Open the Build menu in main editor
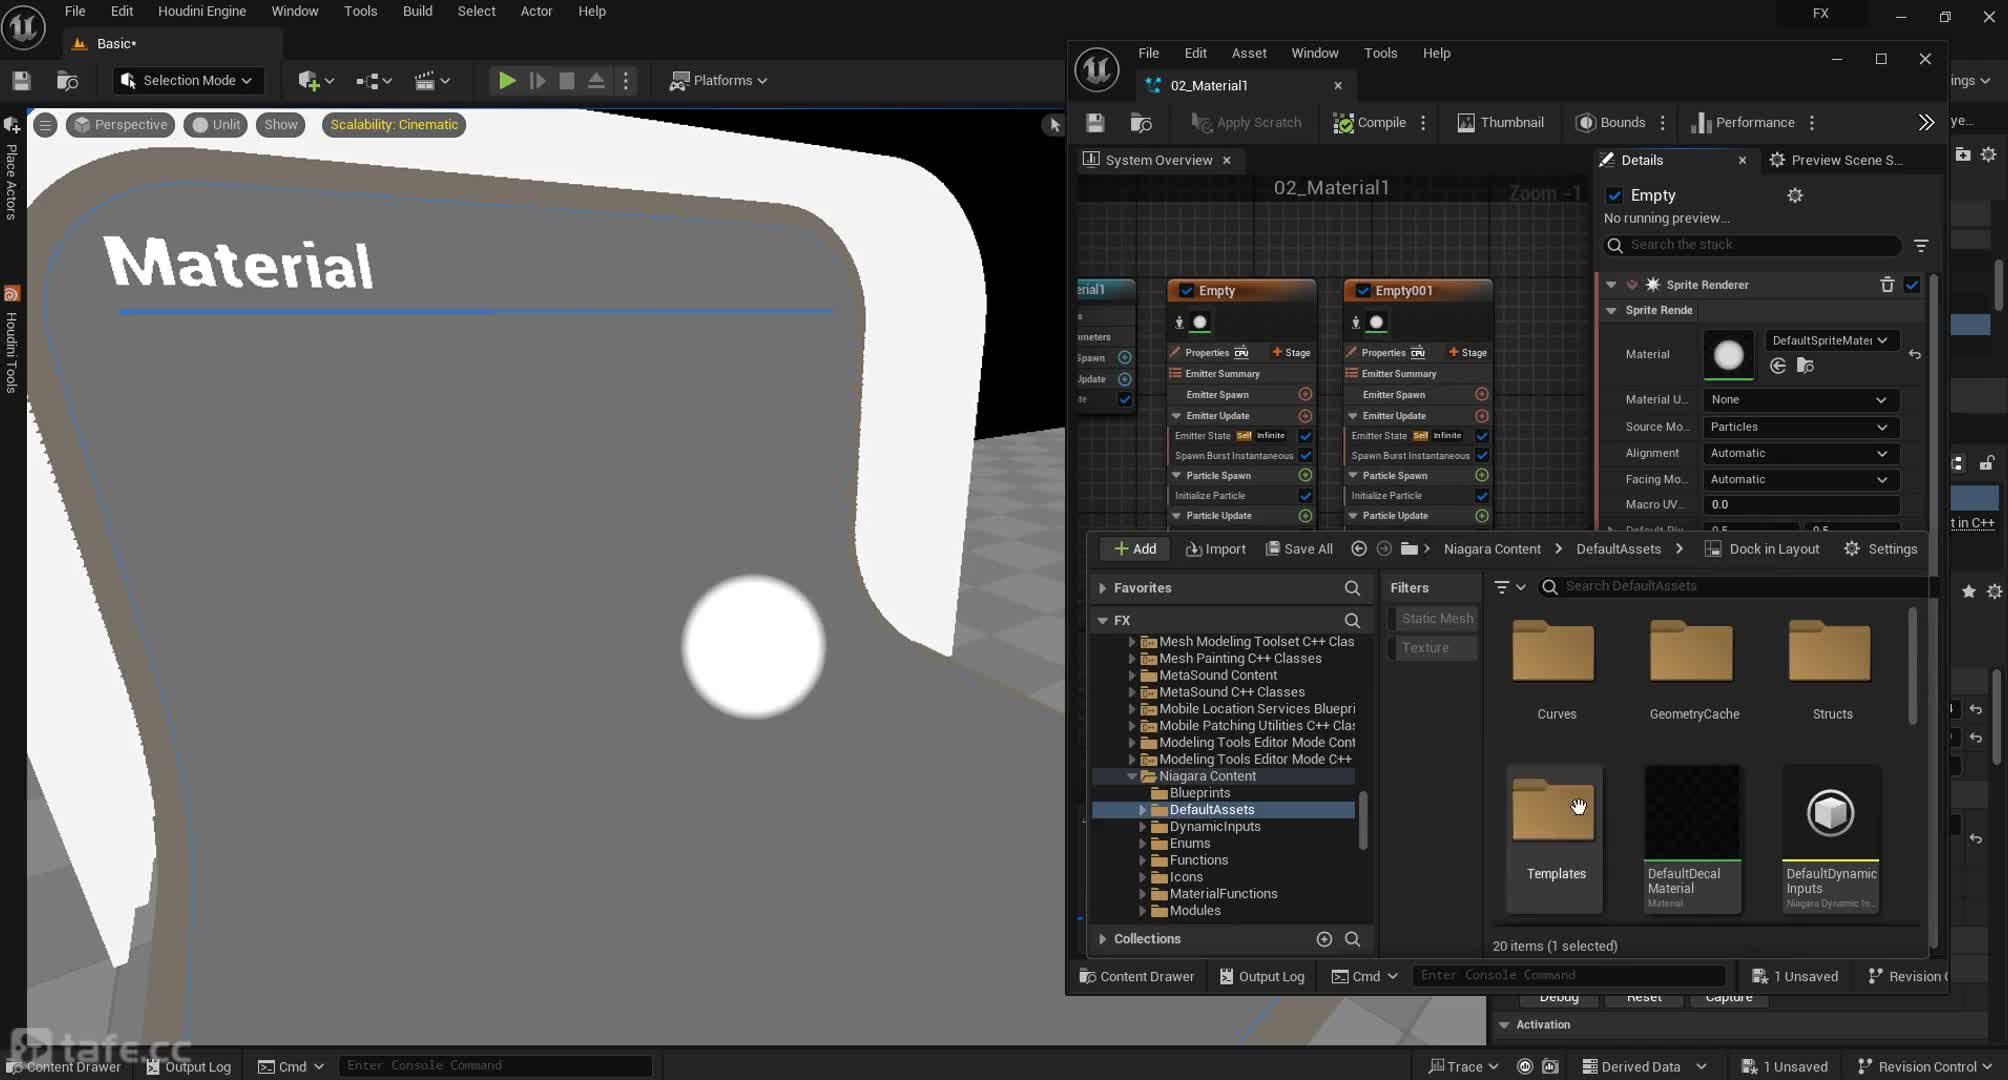This screenshot has width=2008, height=1080. (x=417, y=11)
